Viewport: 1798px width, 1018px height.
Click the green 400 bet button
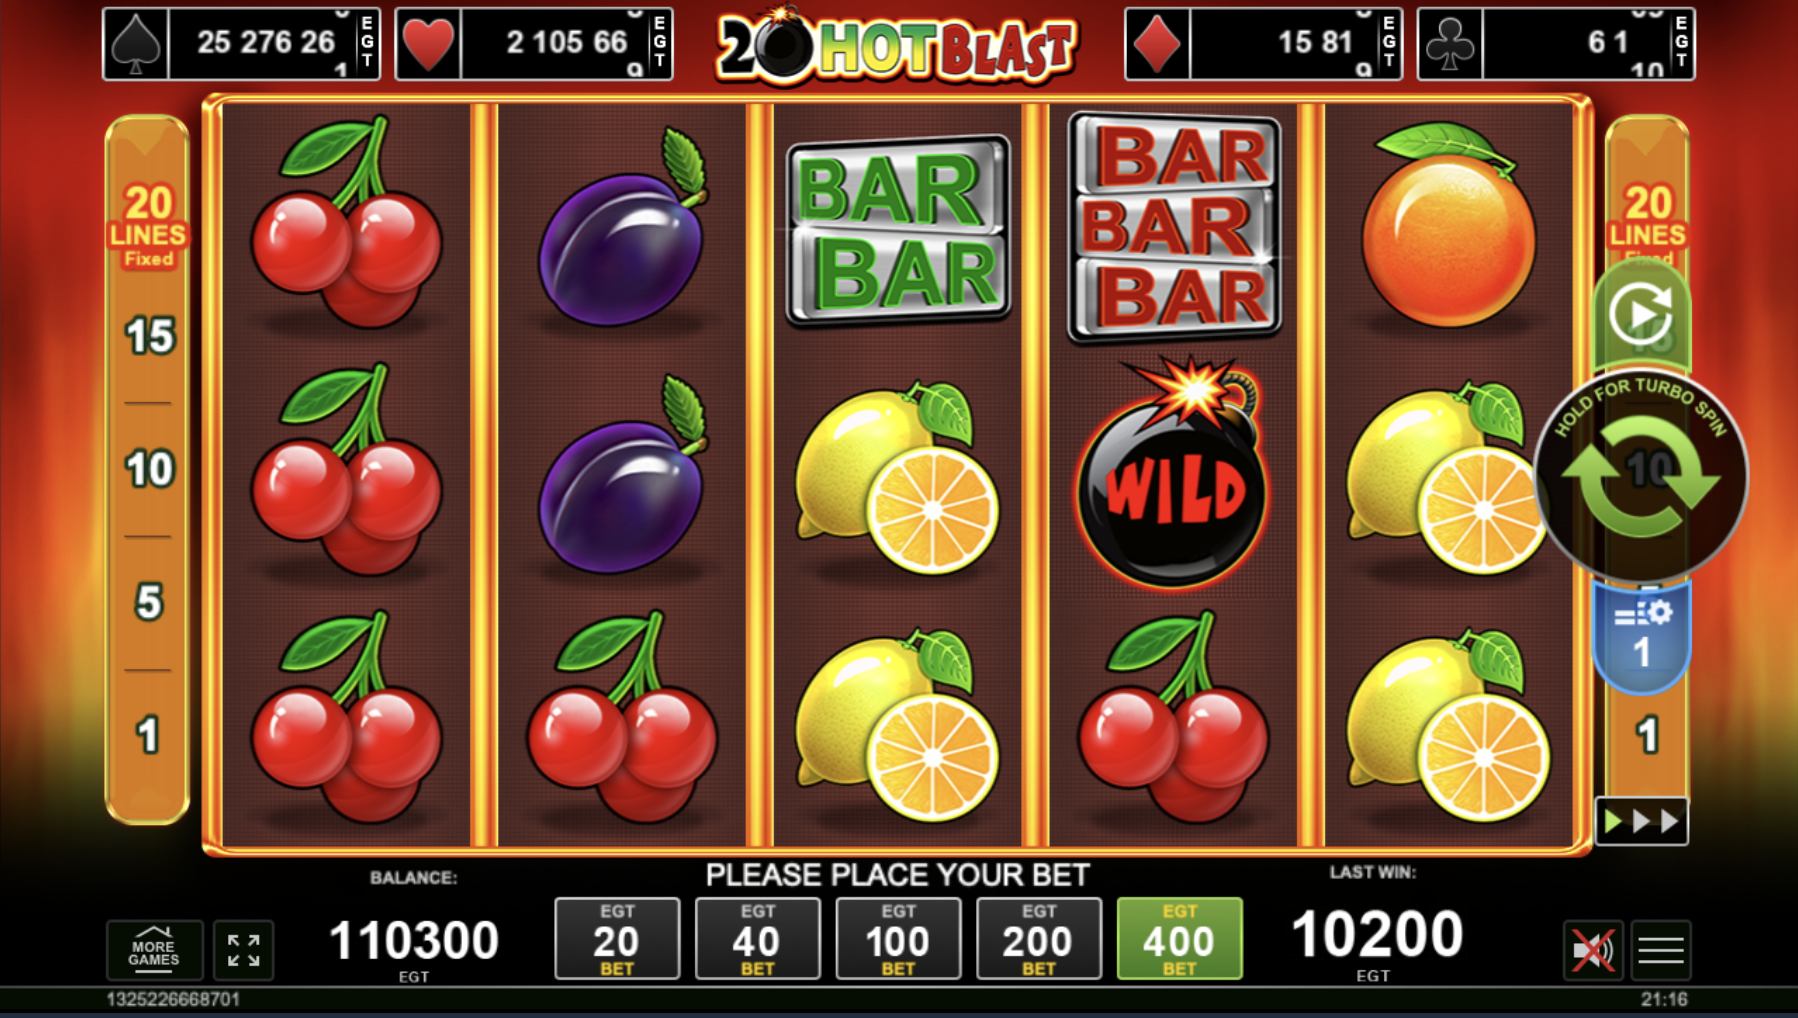pyautogui.click(x=1180, y=939)
